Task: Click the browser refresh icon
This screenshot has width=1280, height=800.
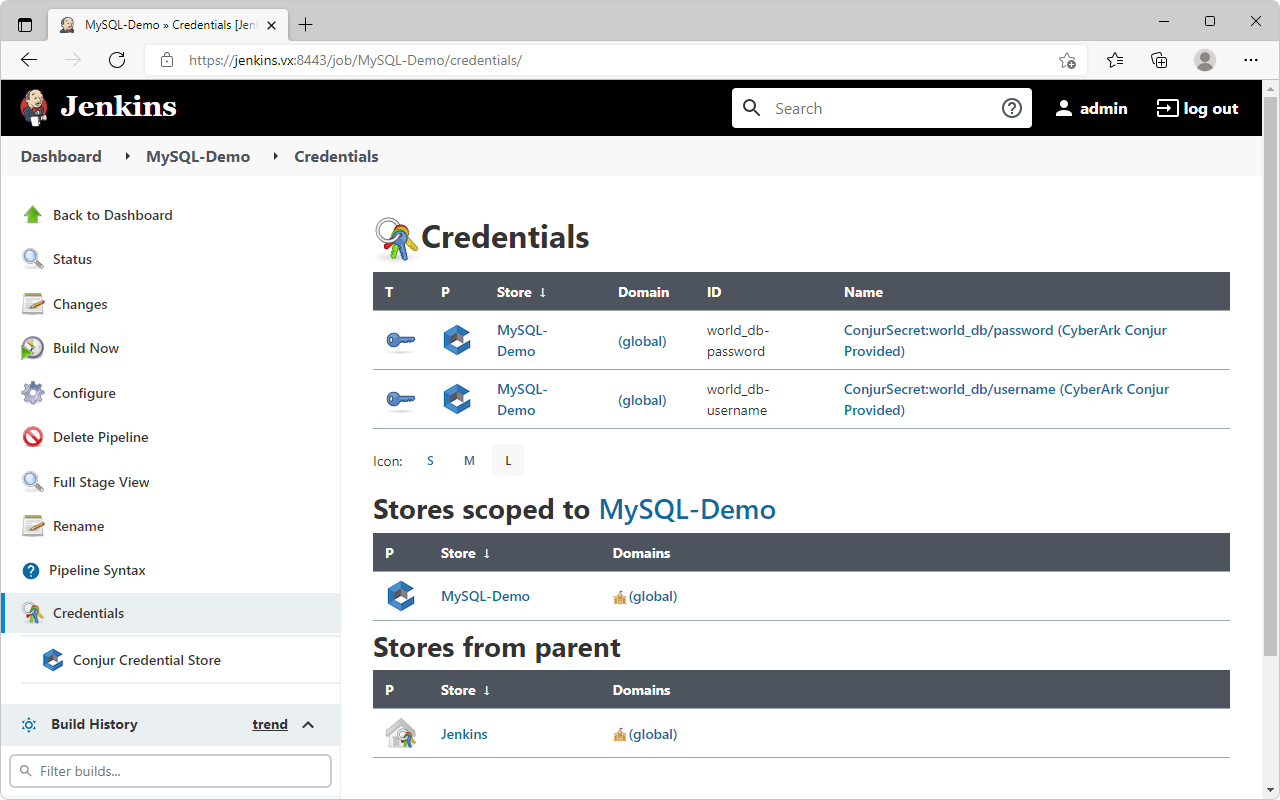Action: pos(117,60)
